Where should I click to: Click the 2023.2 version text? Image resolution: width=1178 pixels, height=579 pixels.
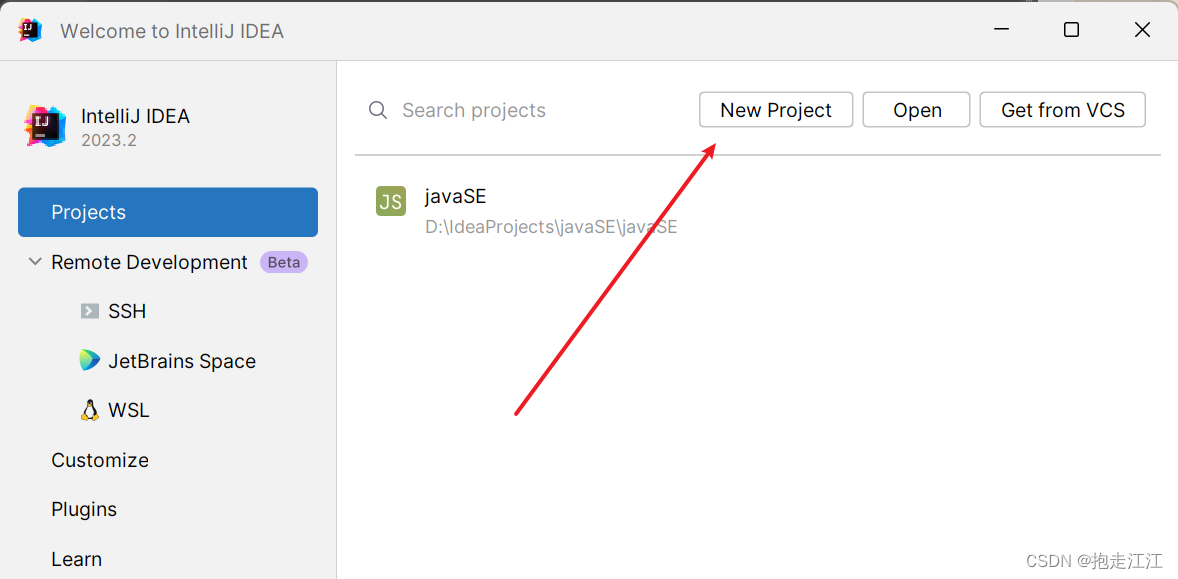[109, 140]
